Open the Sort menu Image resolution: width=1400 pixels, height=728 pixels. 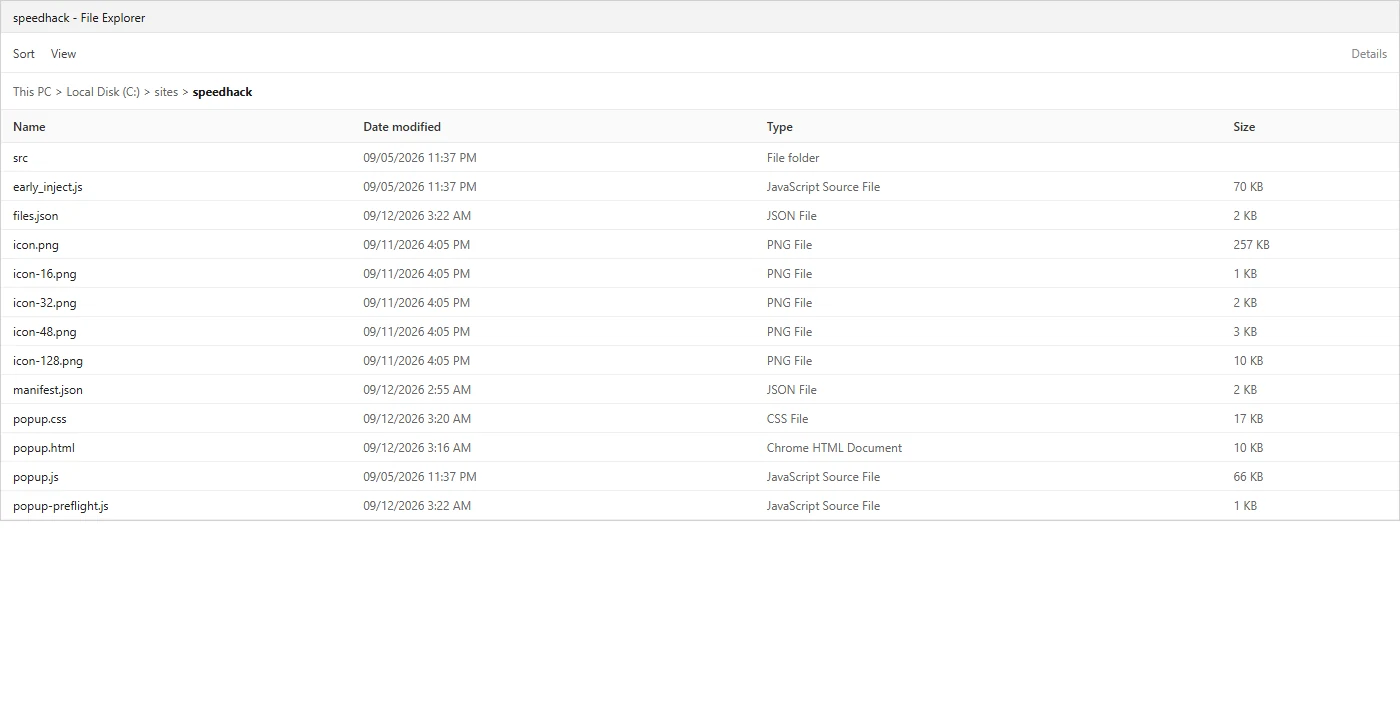pyautogui.click(x=24, y=54)
